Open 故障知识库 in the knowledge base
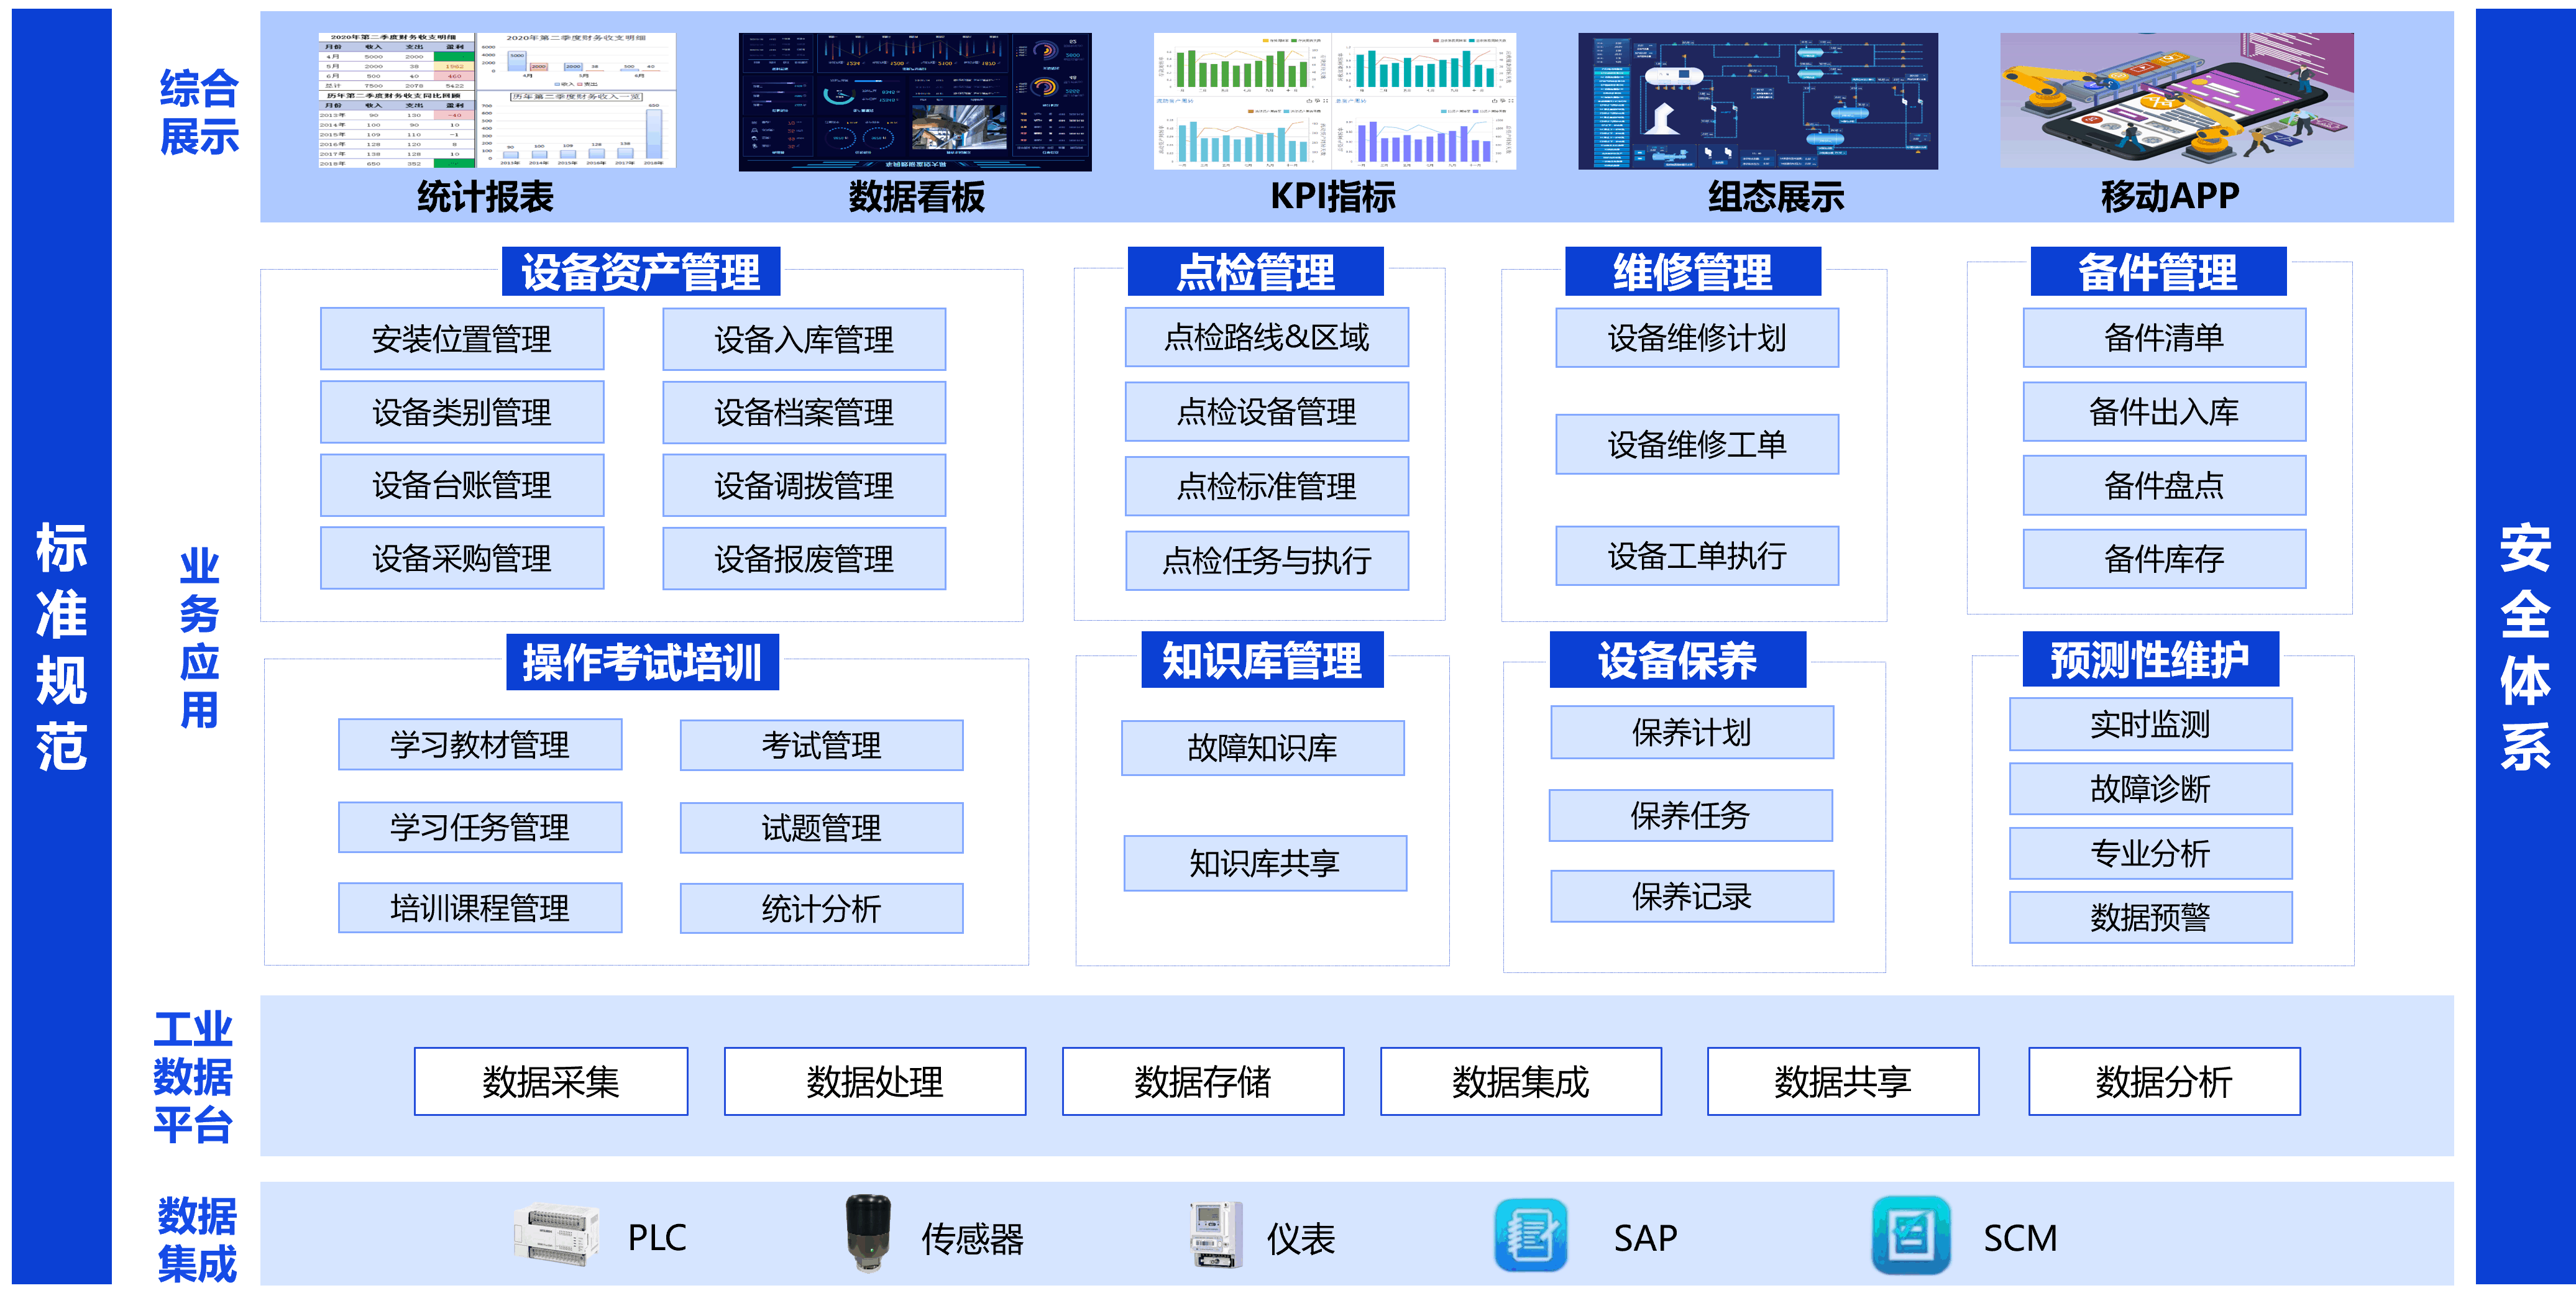 pyautogui.click(x=1262, y=748)
